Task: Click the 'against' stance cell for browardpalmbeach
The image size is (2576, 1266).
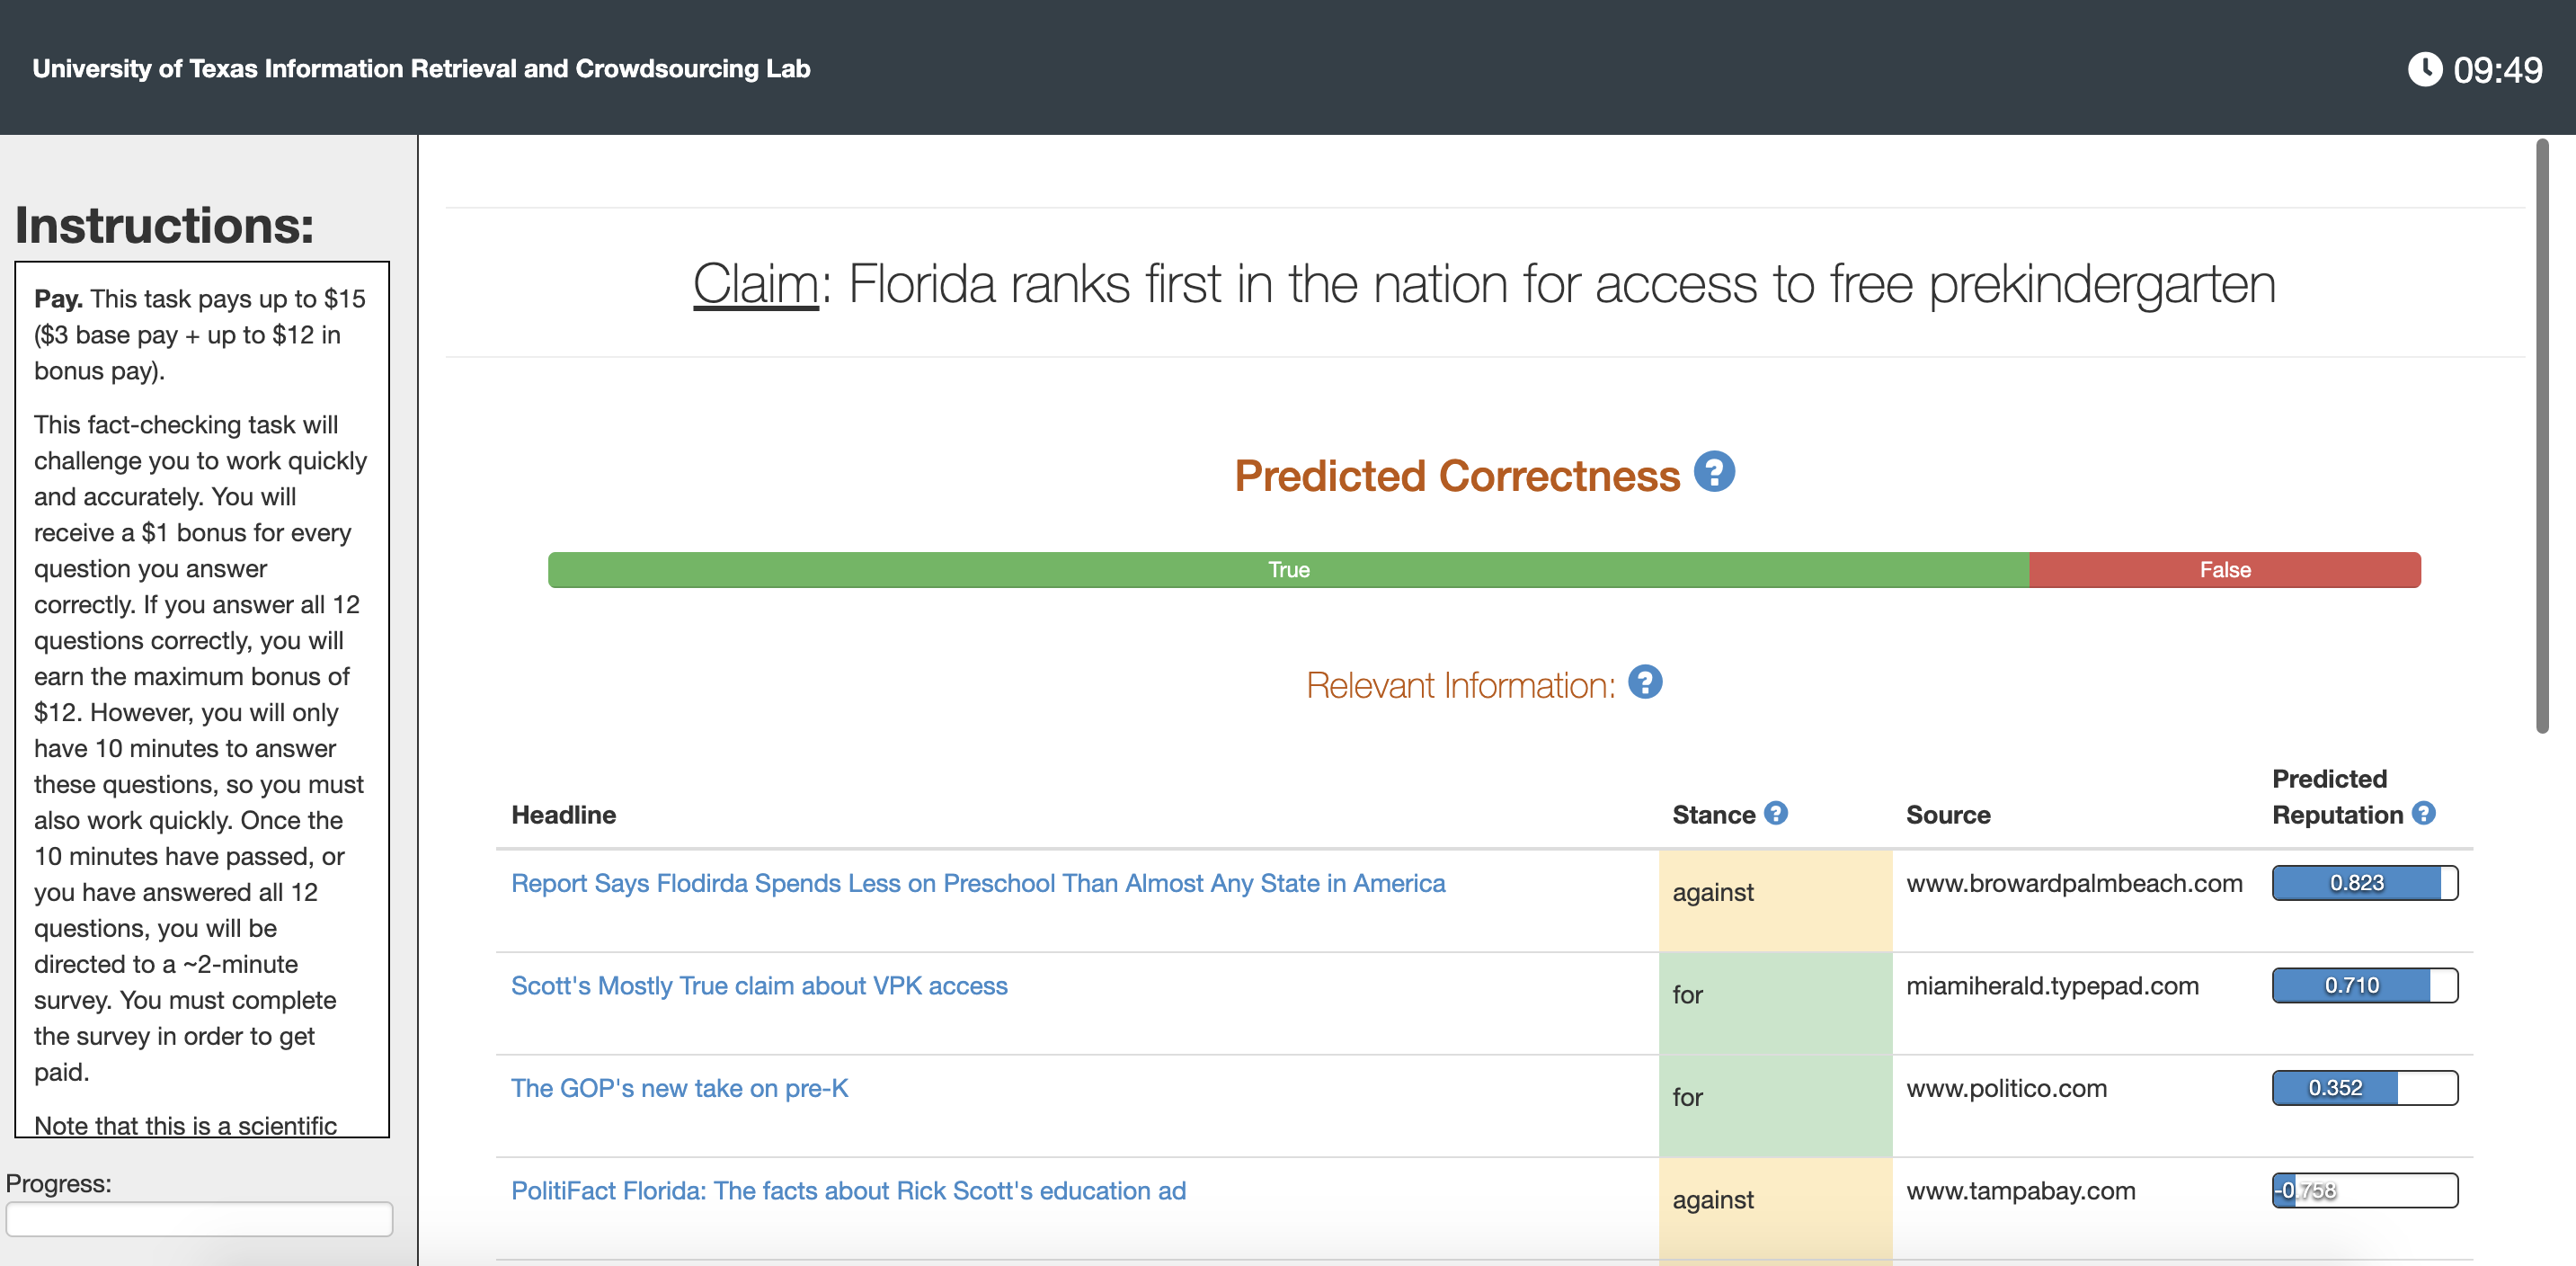Action: pyautogui.click(x=1775, y=901)
